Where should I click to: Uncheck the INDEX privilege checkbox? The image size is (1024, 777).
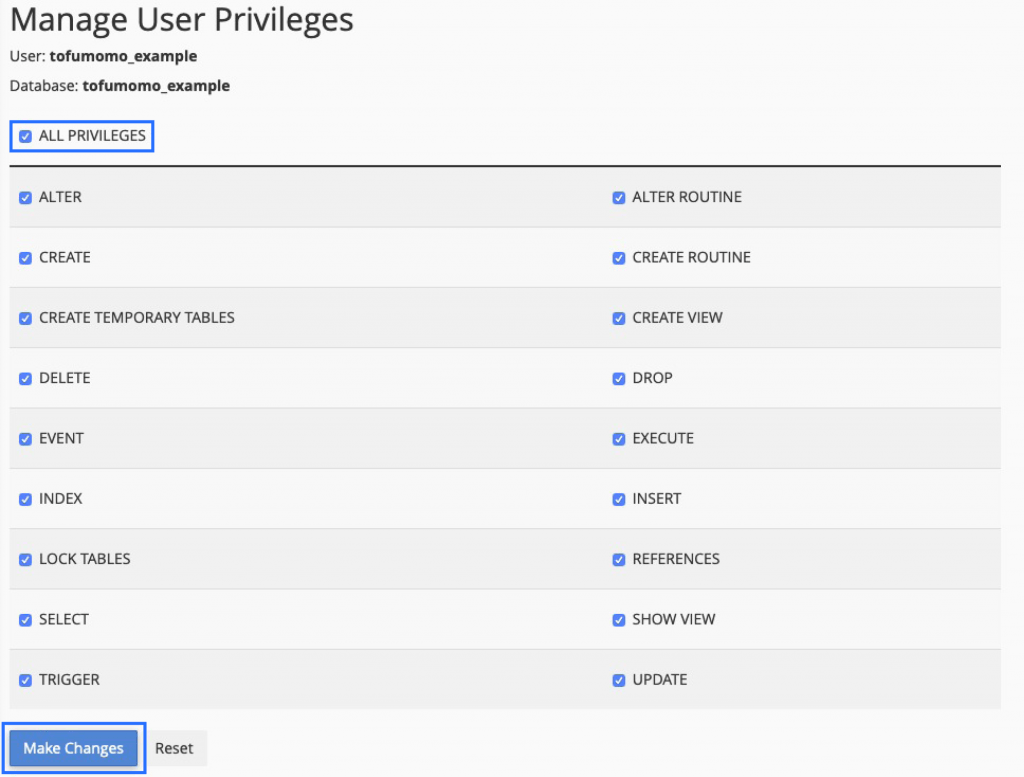click(x=25, y=499)
